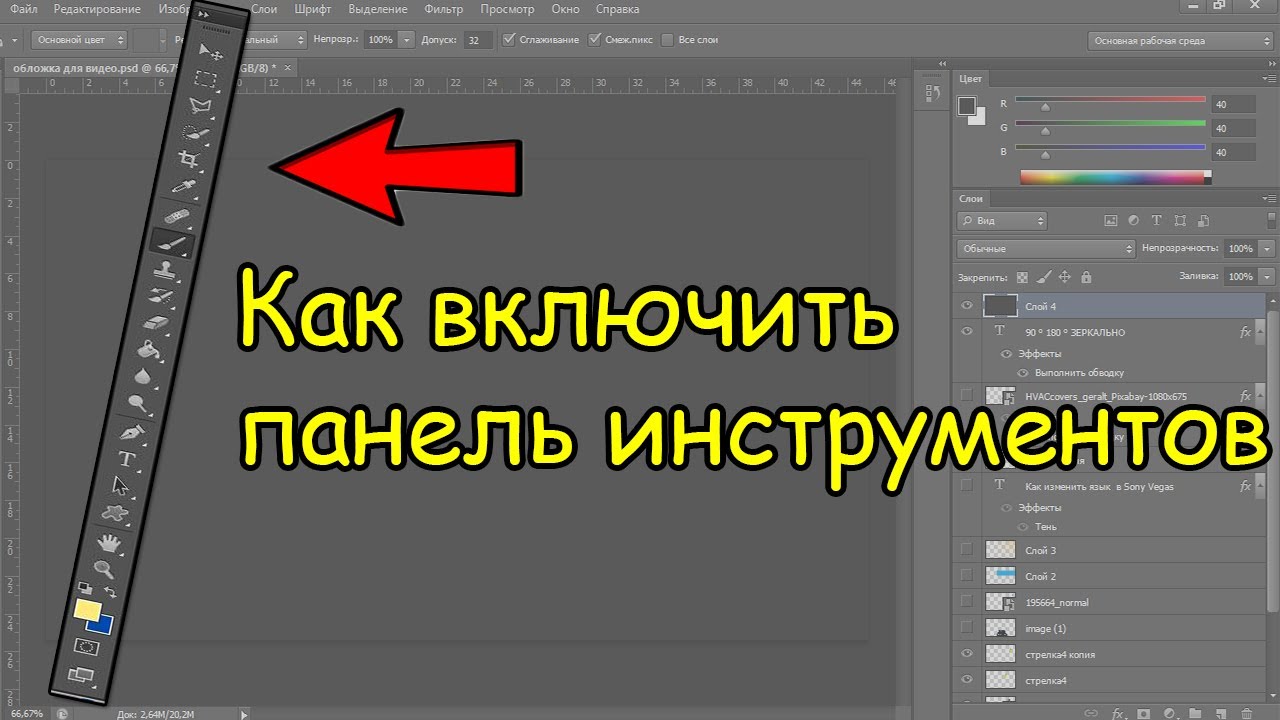Image resolution: width=1280 pixels, height=720 pixels.
Task: Show the Слой 2 layer
Action: [x=966, y=576]
